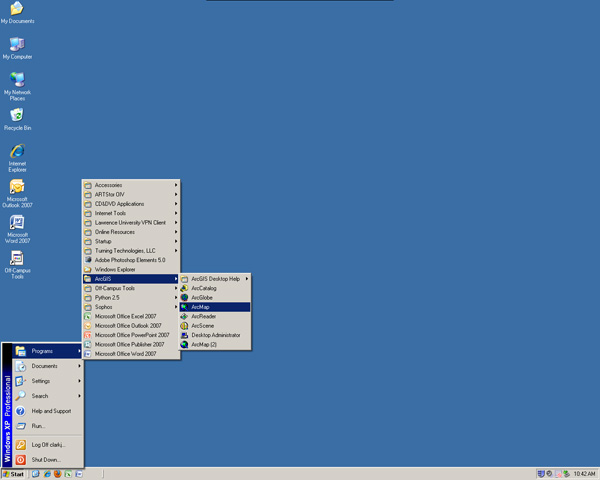Click the round gray tray icon
The image size is (600, 480).
pyautogui.click(x=549, y=474)
